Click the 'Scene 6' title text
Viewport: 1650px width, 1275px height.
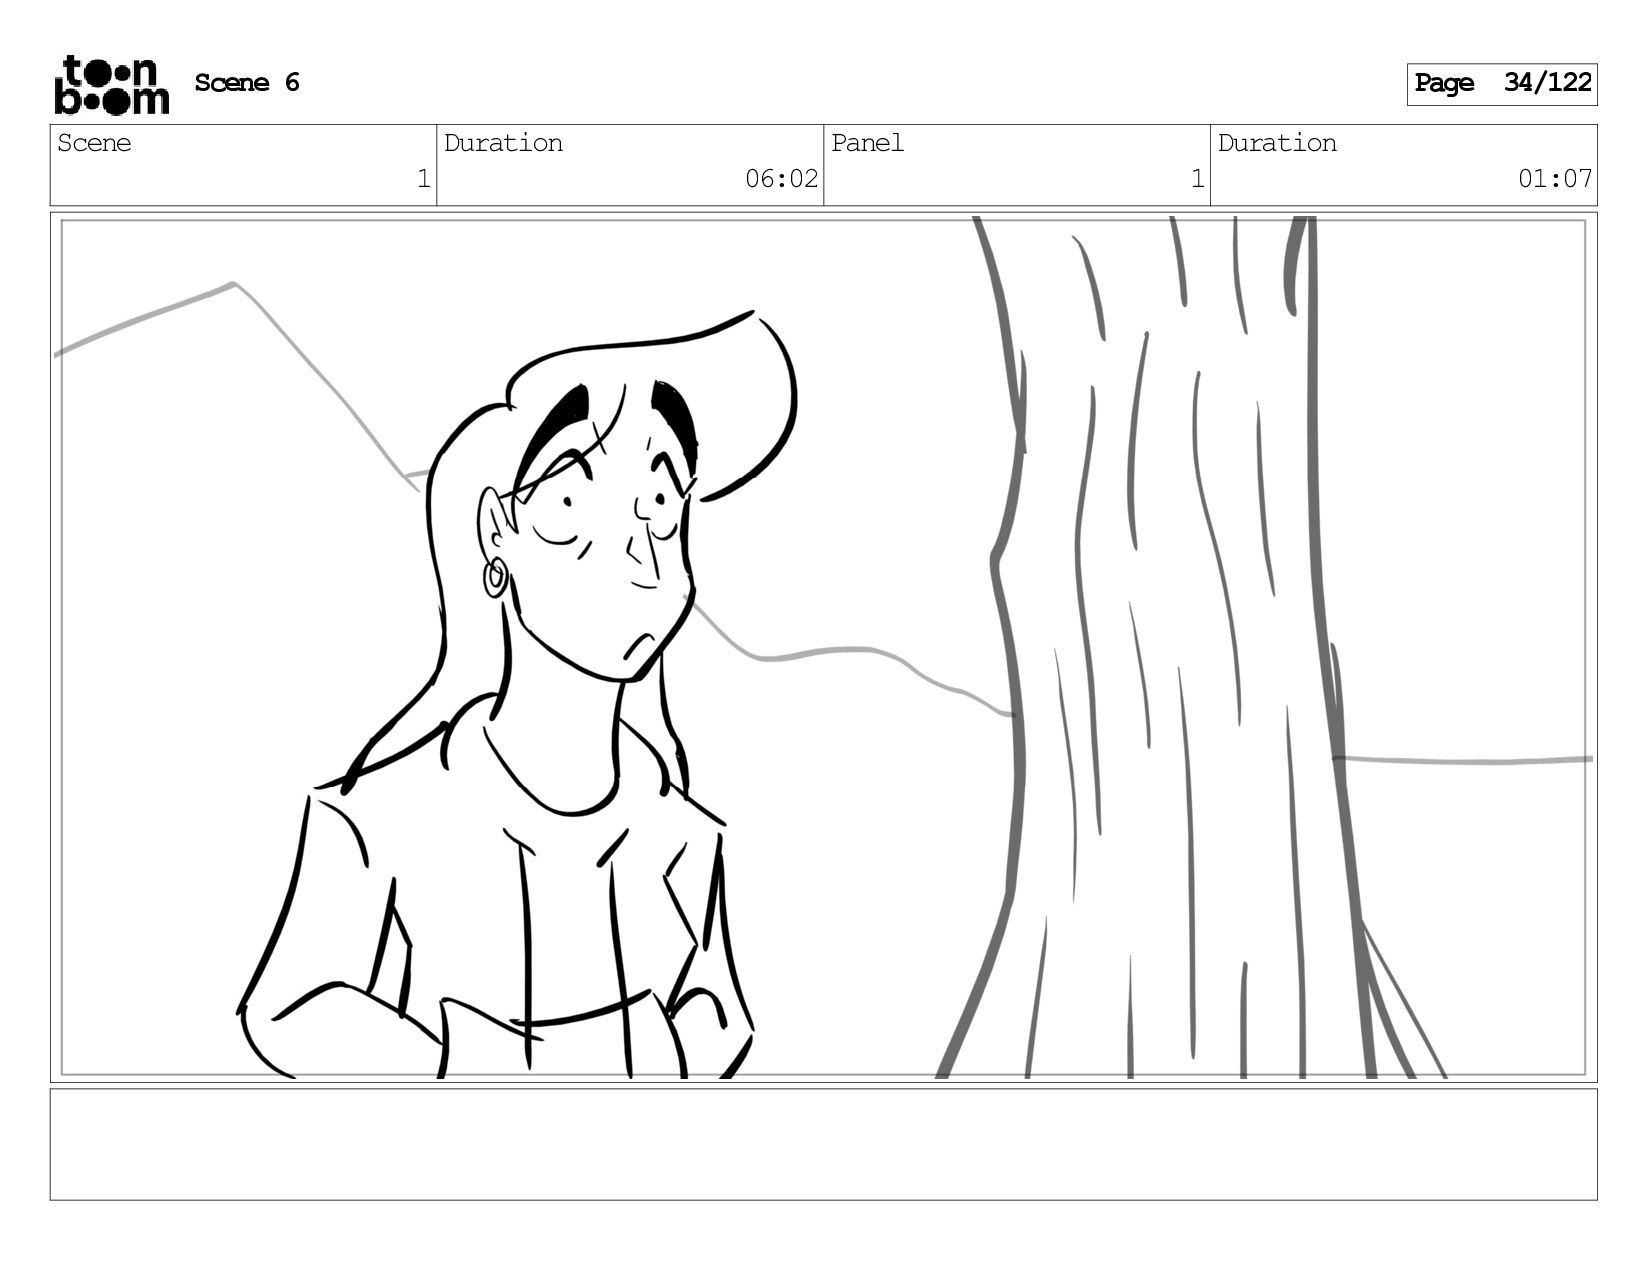pos(247,83)
